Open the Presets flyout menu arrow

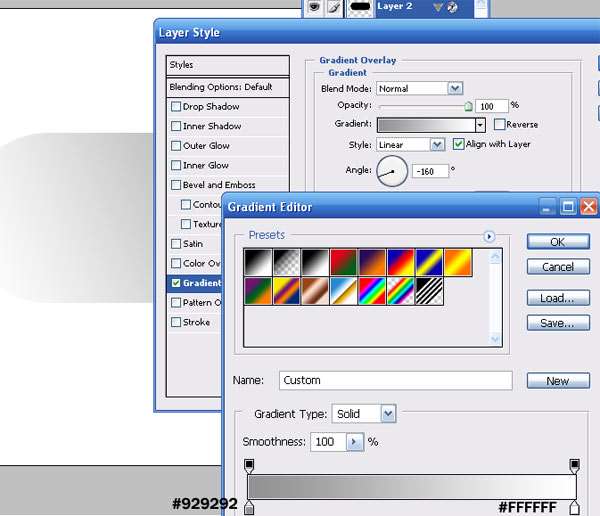coord(489,236)
